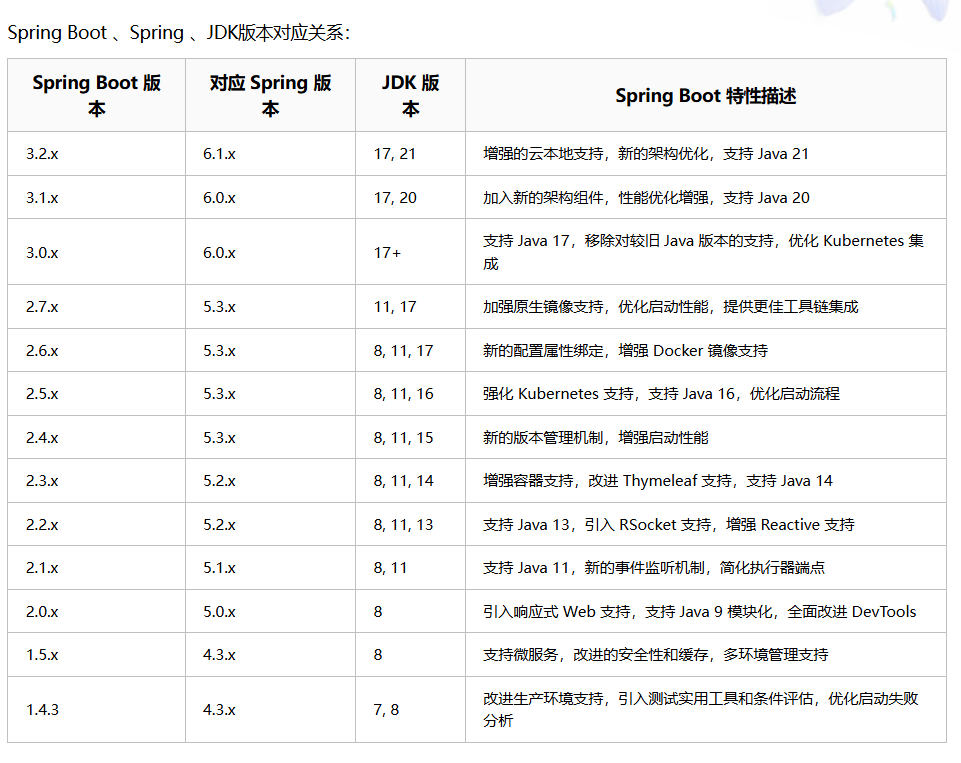Click the 'Spring Boot 版本' column header

(96, 95)
